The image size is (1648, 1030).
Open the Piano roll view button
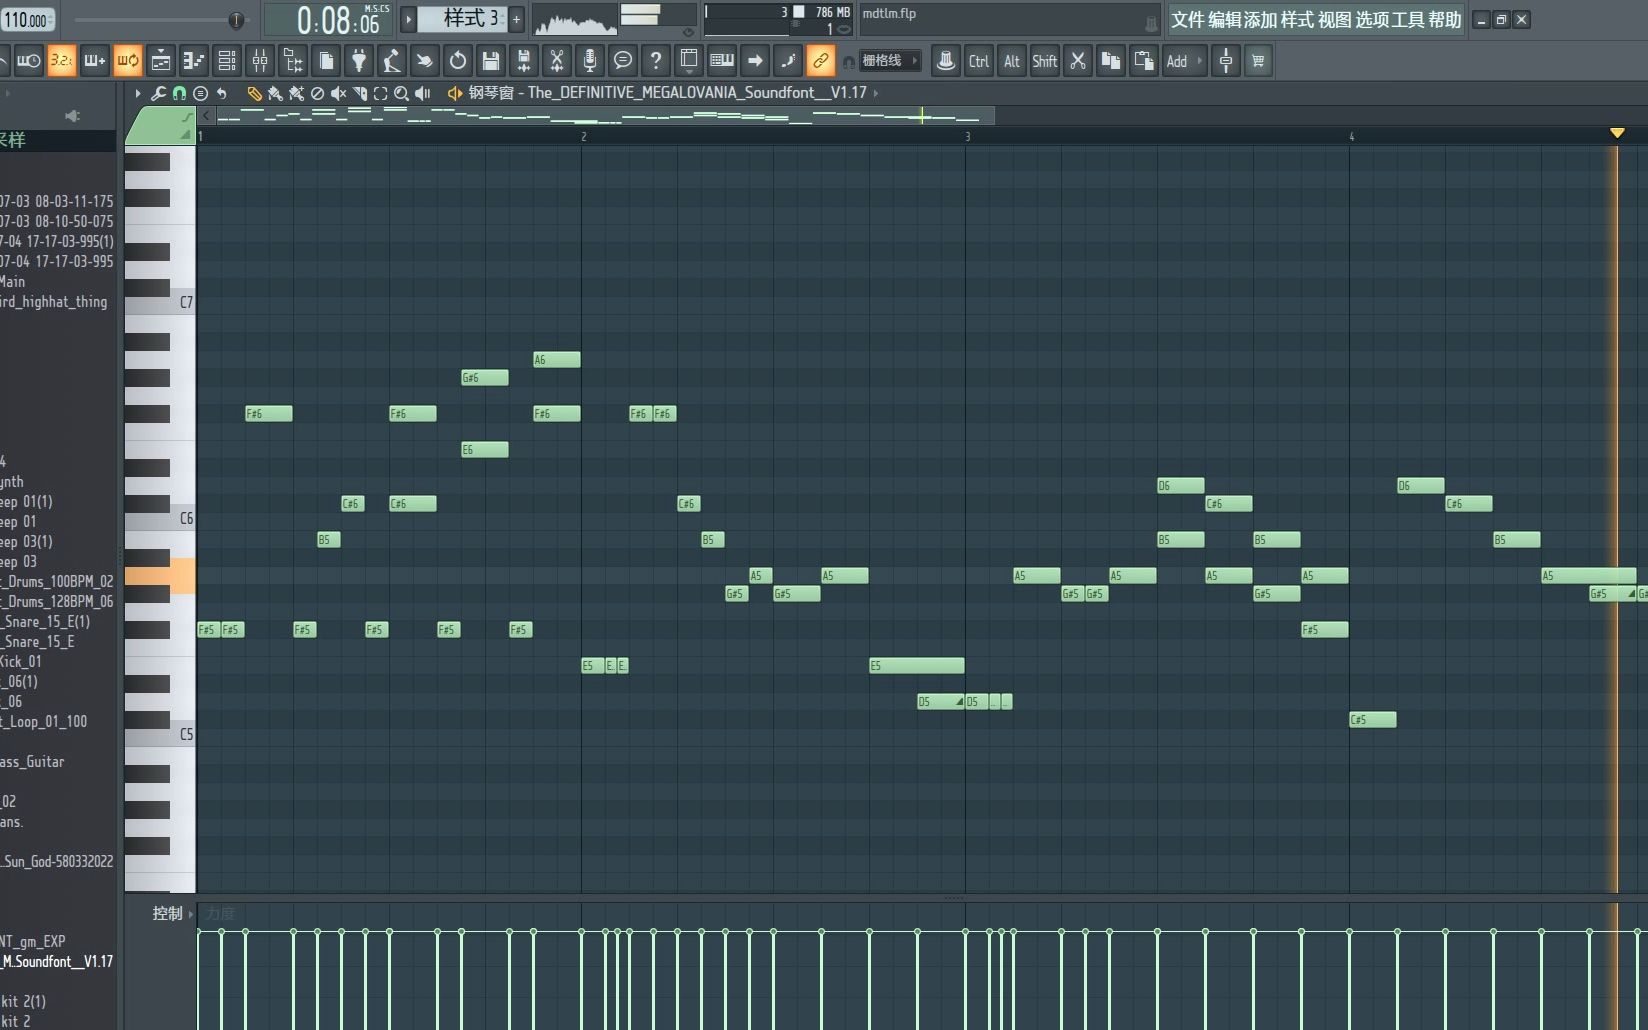click(193, 61)
